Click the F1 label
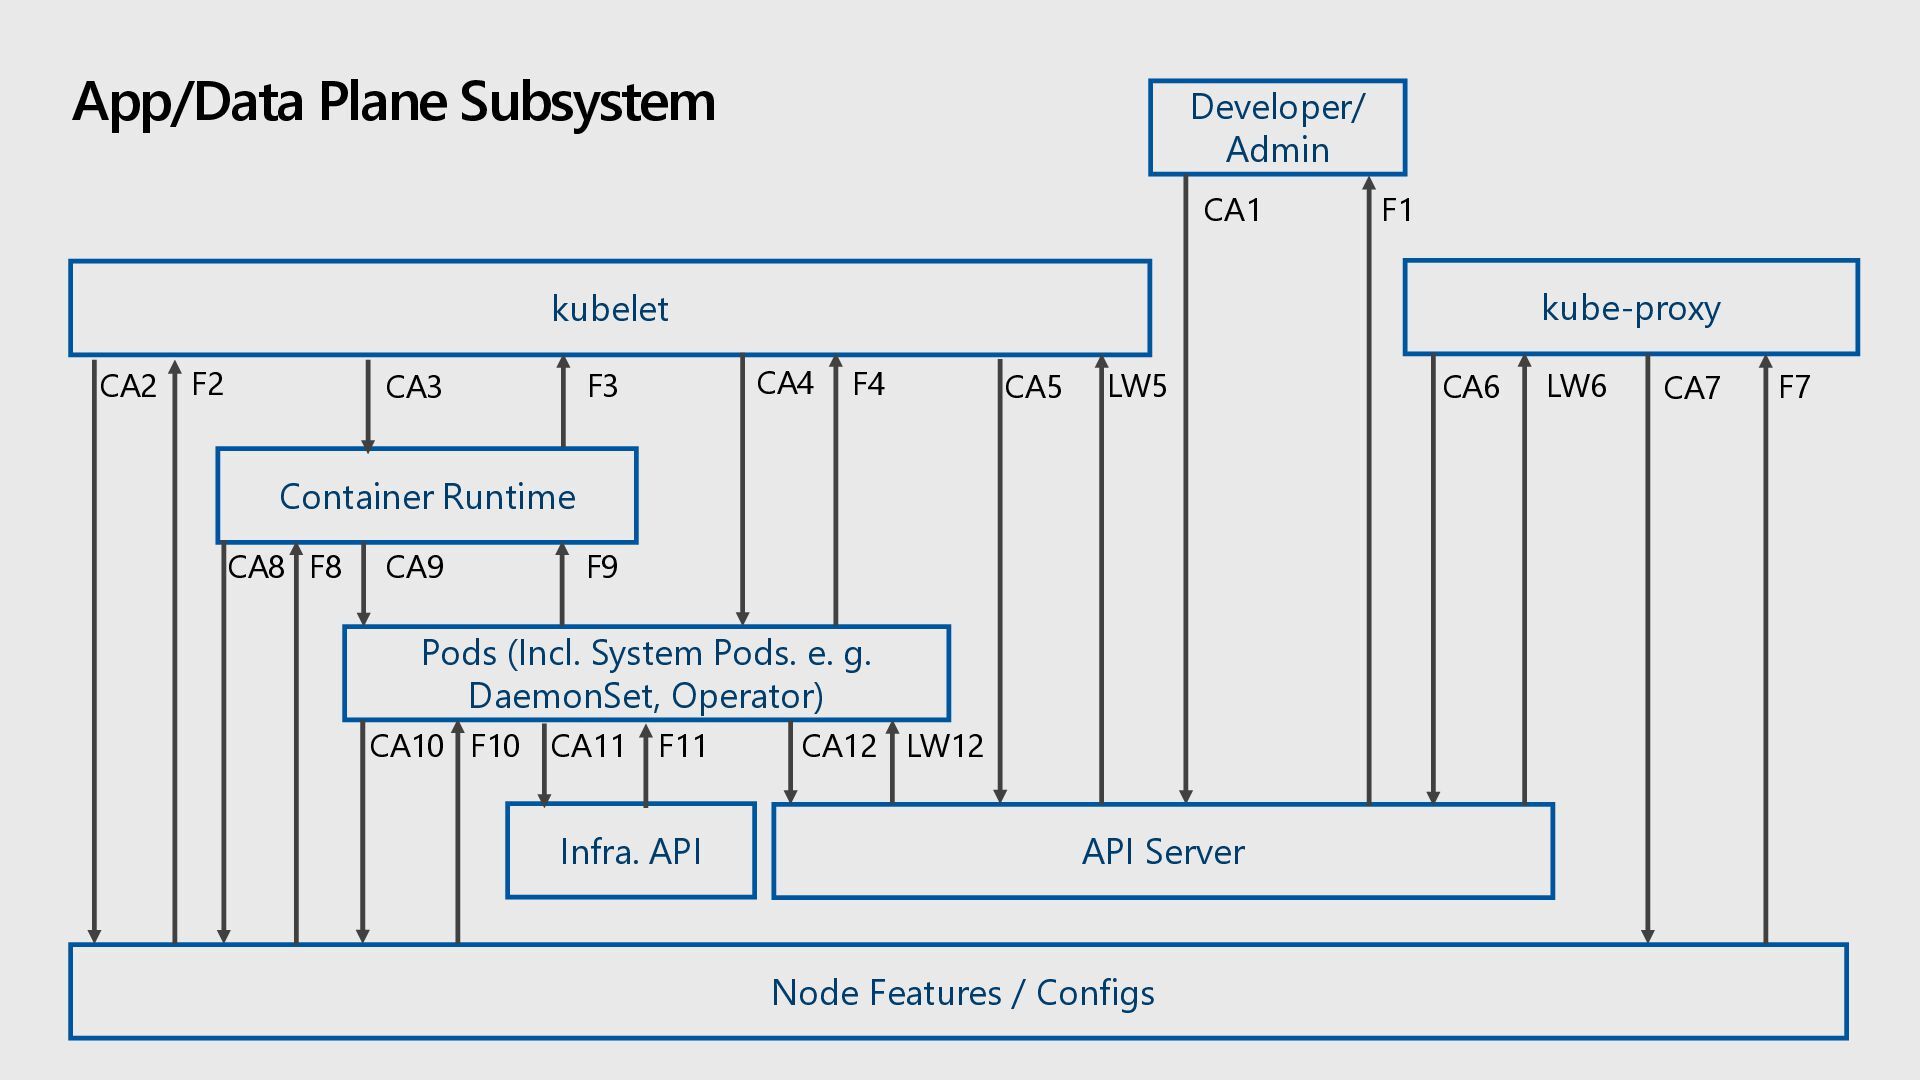The height and width of the screenshot is (1080, 1920). [x=1397, y=210]
